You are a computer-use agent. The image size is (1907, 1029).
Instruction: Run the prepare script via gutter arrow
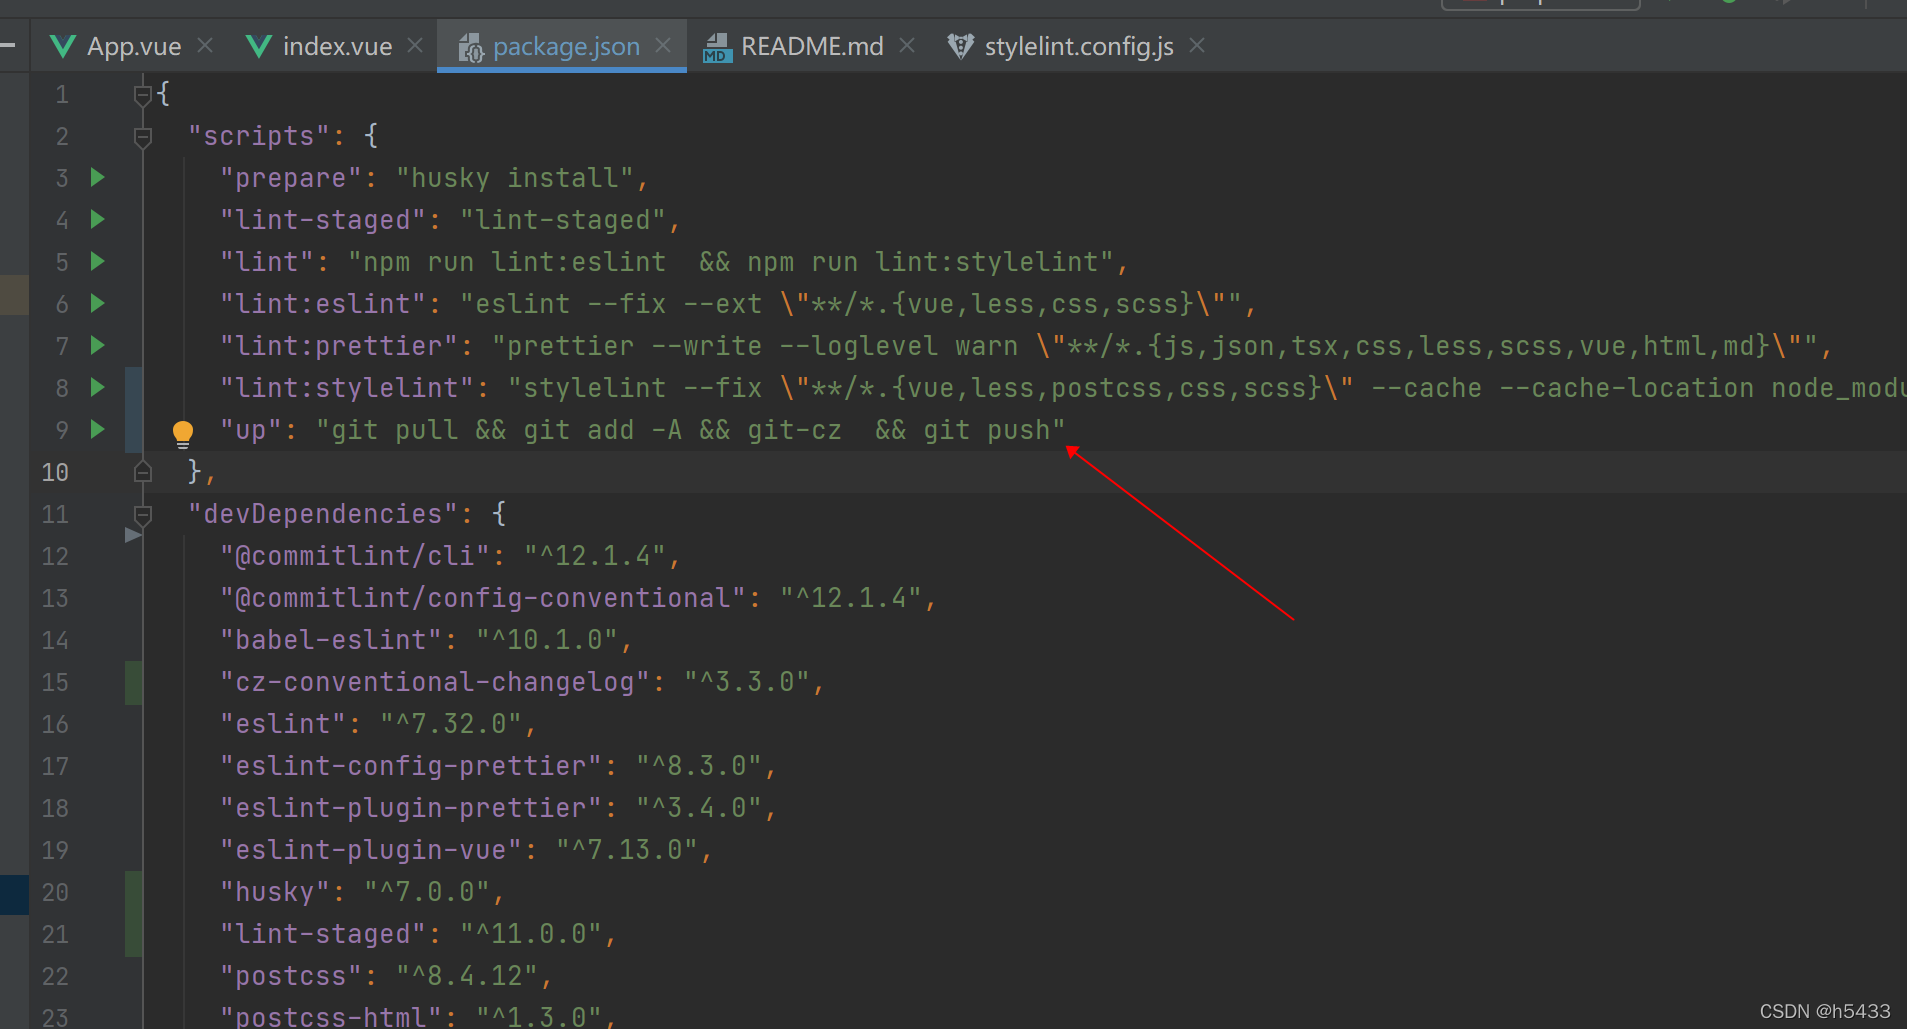98,178
